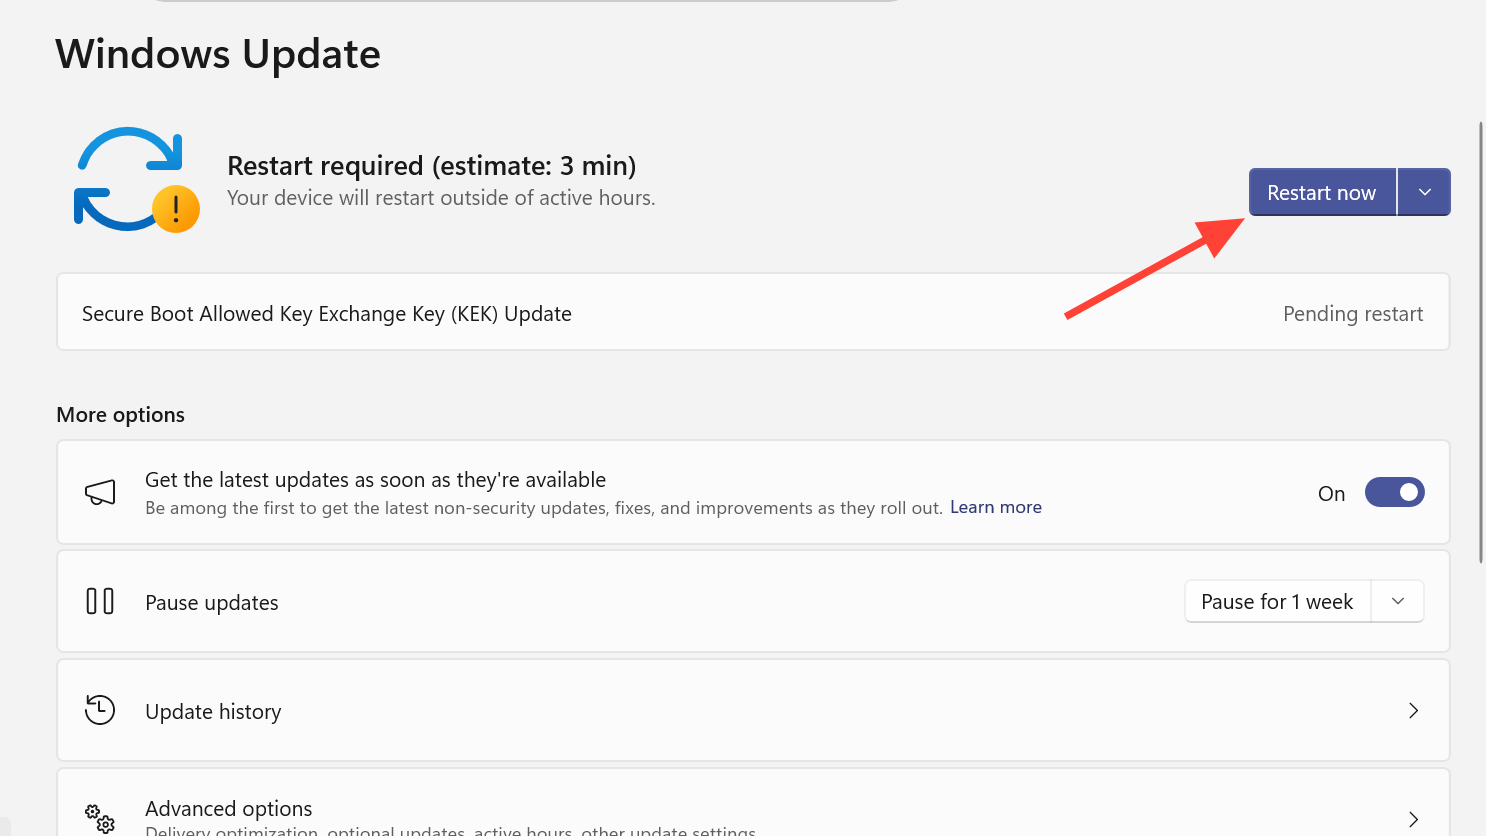Click the Windows Update sync status icon
Screen dimensions: 1486x836
click(129, 178)
